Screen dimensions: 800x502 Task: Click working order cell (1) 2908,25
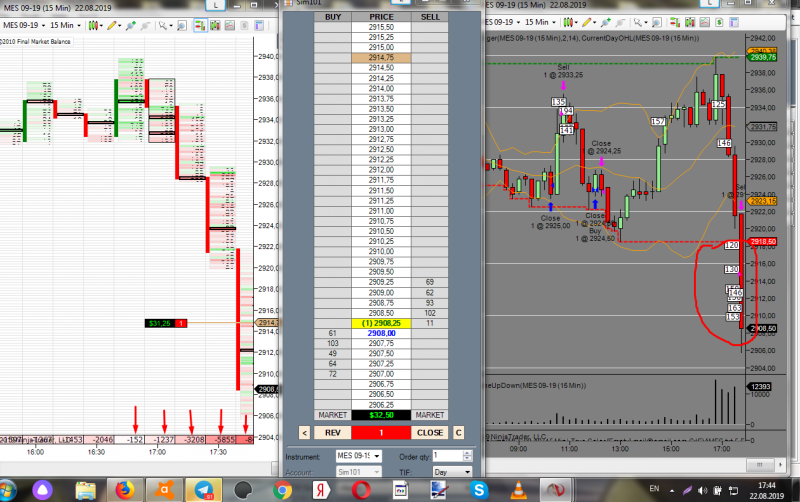[x=381, y=323]
